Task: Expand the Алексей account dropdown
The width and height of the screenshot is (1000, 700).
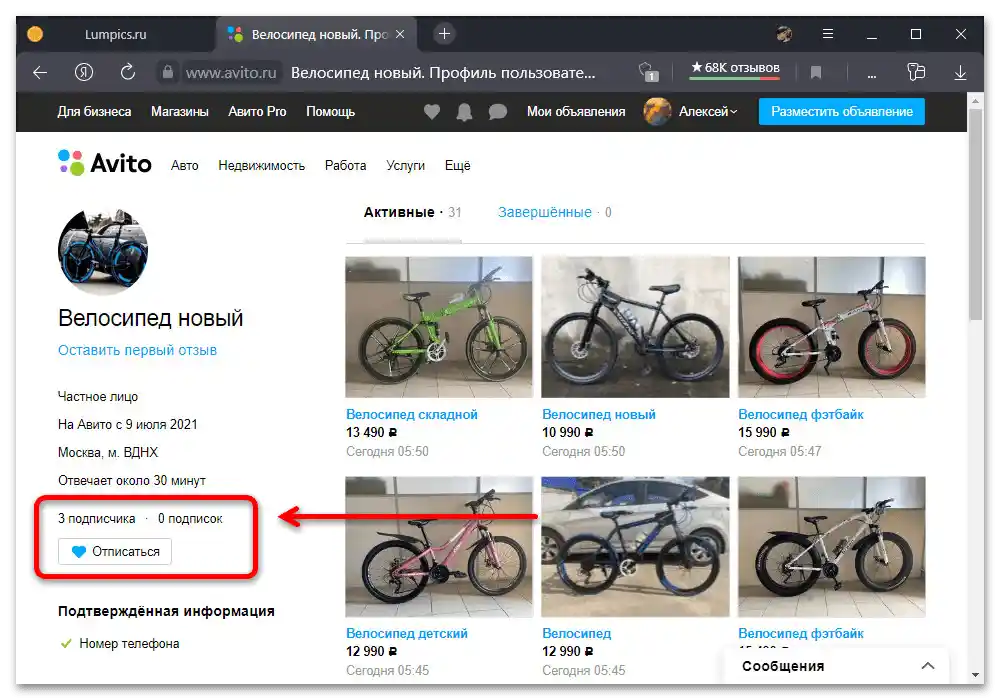Action: (708, 112)
